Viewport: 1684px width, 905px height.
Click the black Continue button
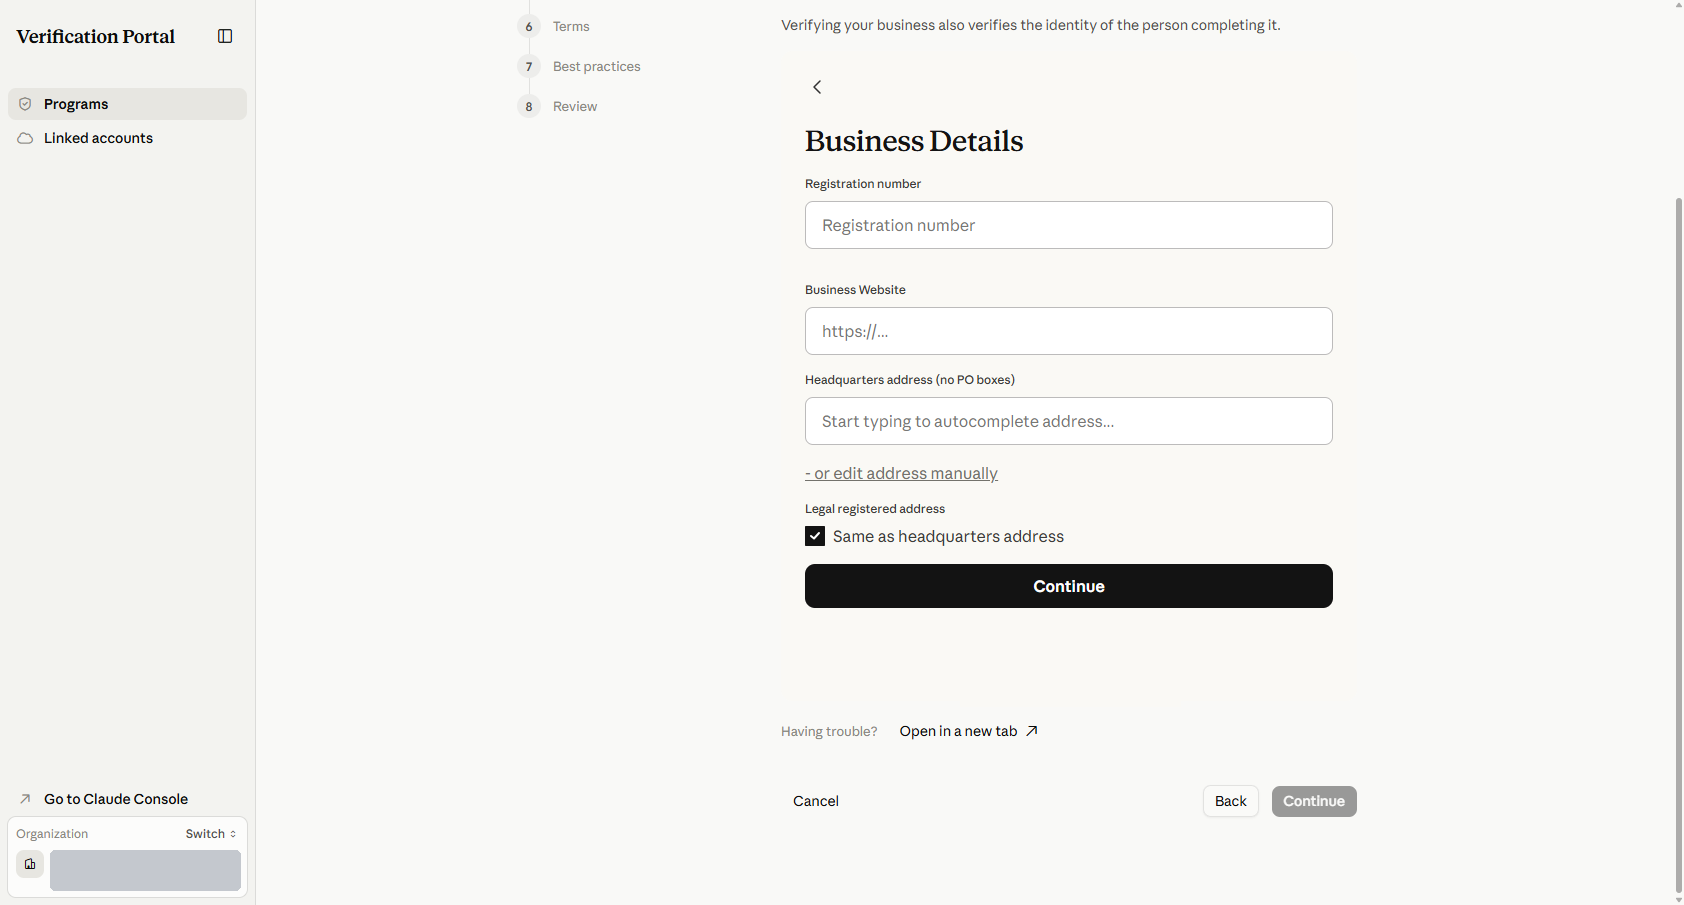[x=1069, y=586]
